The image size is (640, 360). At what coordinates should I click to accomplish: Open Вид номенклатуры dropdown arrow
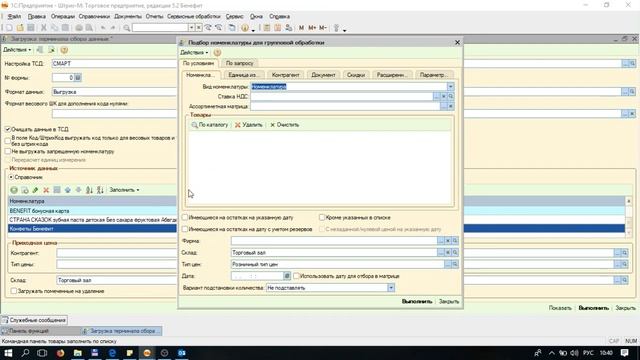click(450, 87)
